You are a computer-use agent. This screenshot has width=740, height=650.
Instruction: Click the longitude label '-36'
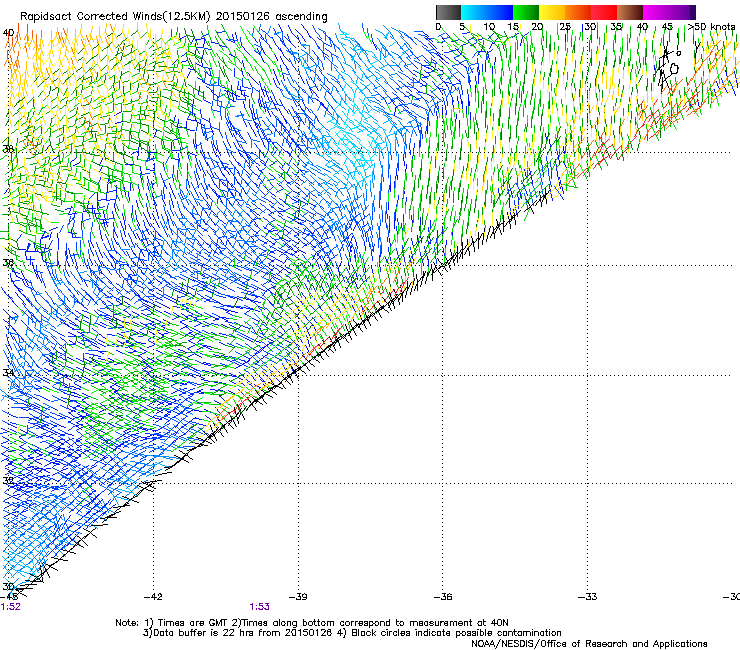tap(443, 597)
